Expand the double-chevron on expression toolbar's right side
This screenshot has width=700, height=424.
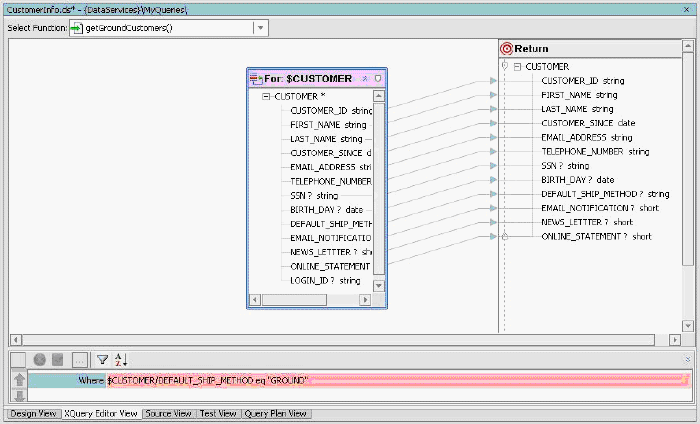click(687, 358)
